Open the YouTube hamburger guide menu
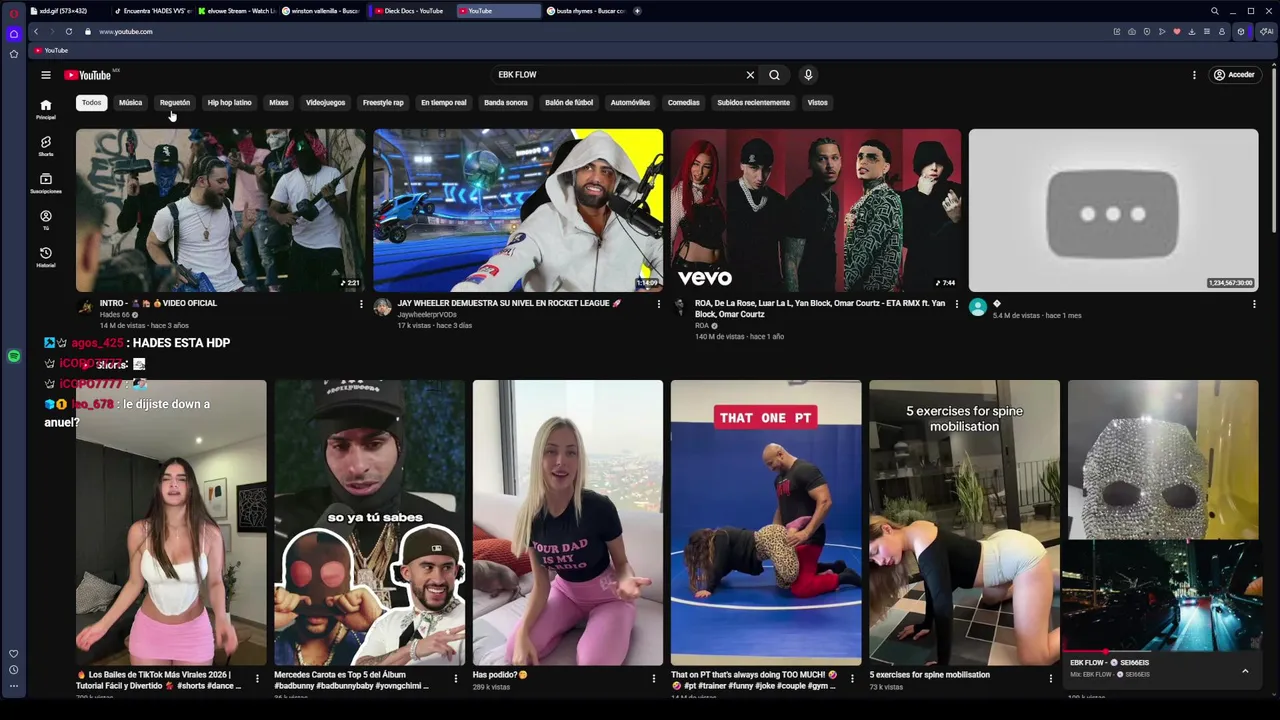Viewport: 1280px width, 720px height. tap(46, 75)
